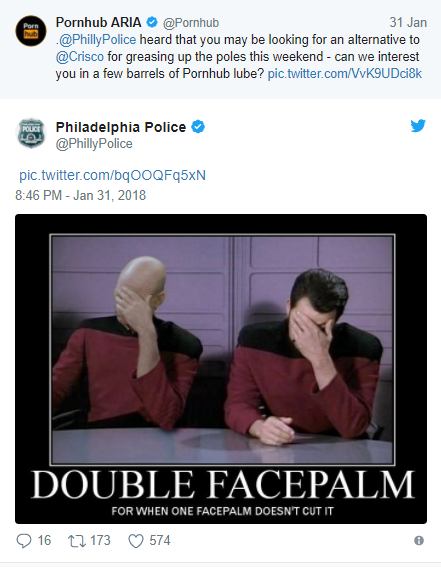The image size is (441, 567).
Task: Retweet using the retweet arrows icon
Action: 77,541
